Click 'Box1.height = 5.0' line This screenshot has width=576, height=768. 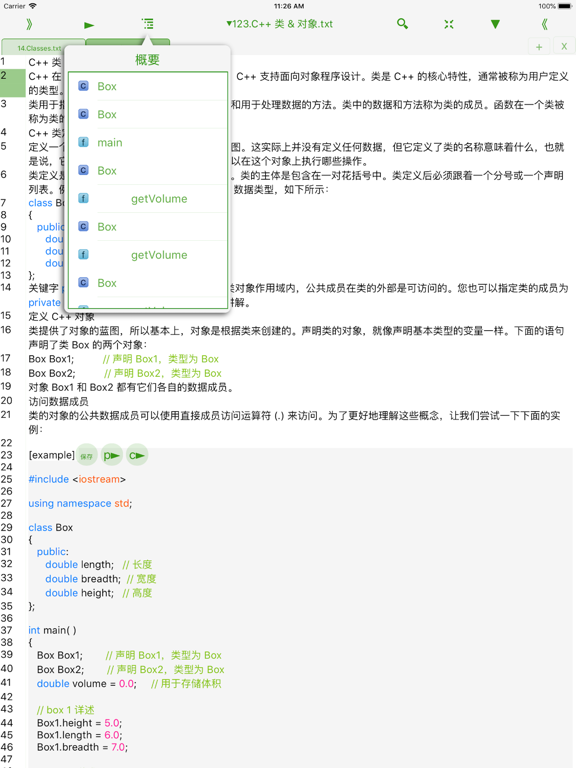coord(79,723)
